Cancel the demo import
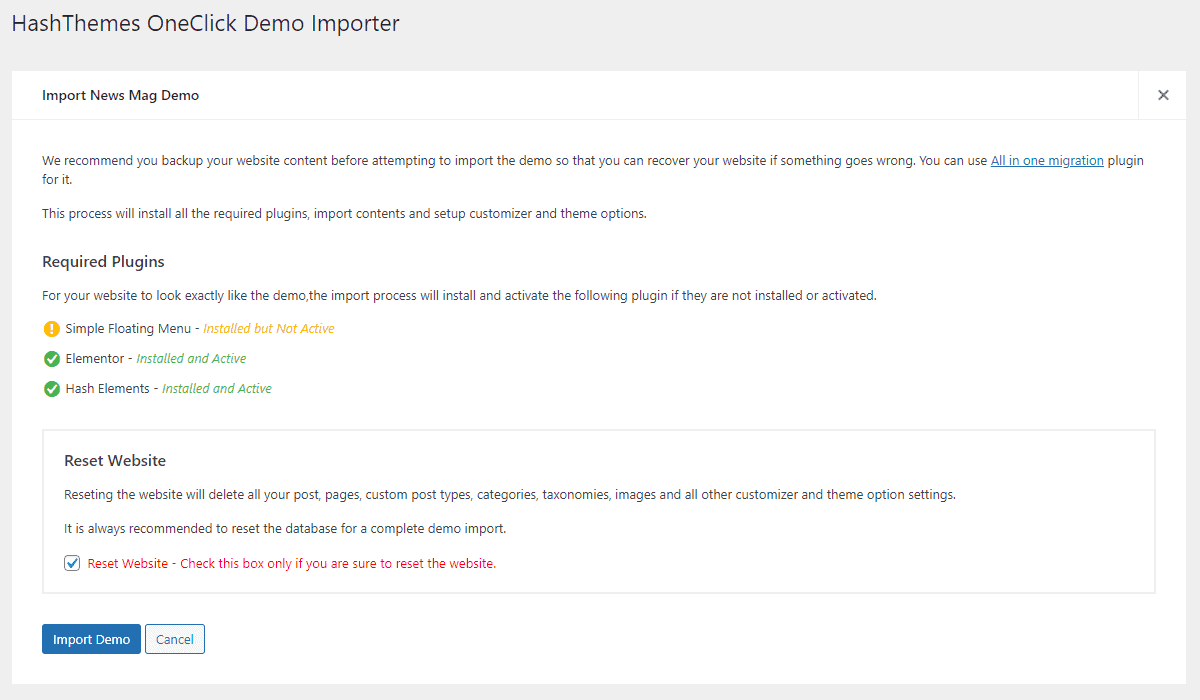1200x700 pixels. [175, 639]
